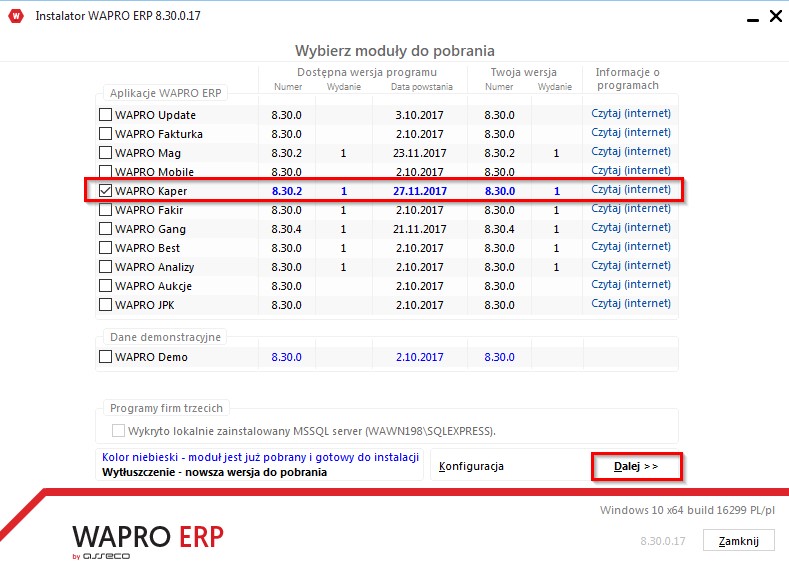Open Czytaj (internet) link for WAPRO Kaper

pos(631,190)
